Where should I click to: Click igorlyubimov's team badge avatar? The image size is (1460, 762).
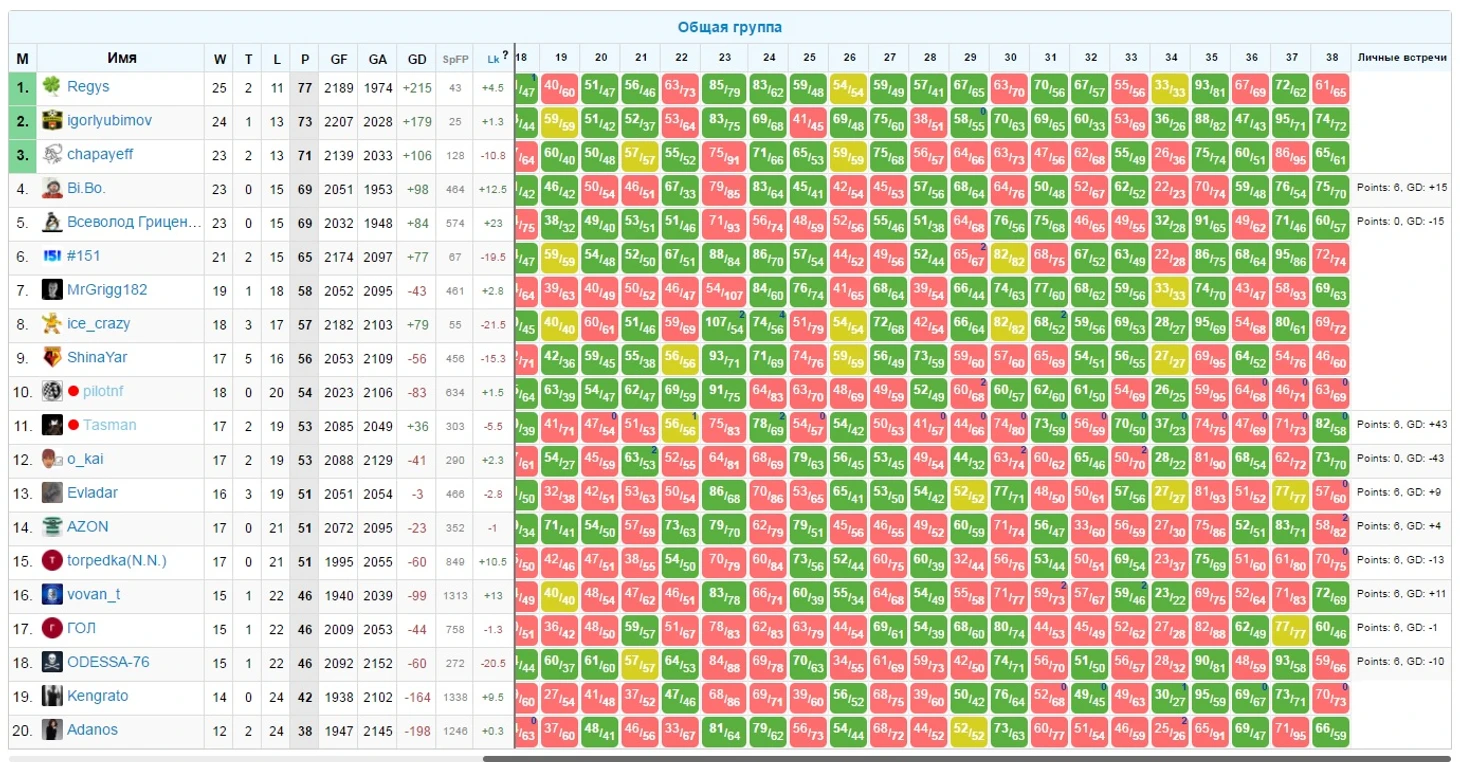(x=52, y=121)
